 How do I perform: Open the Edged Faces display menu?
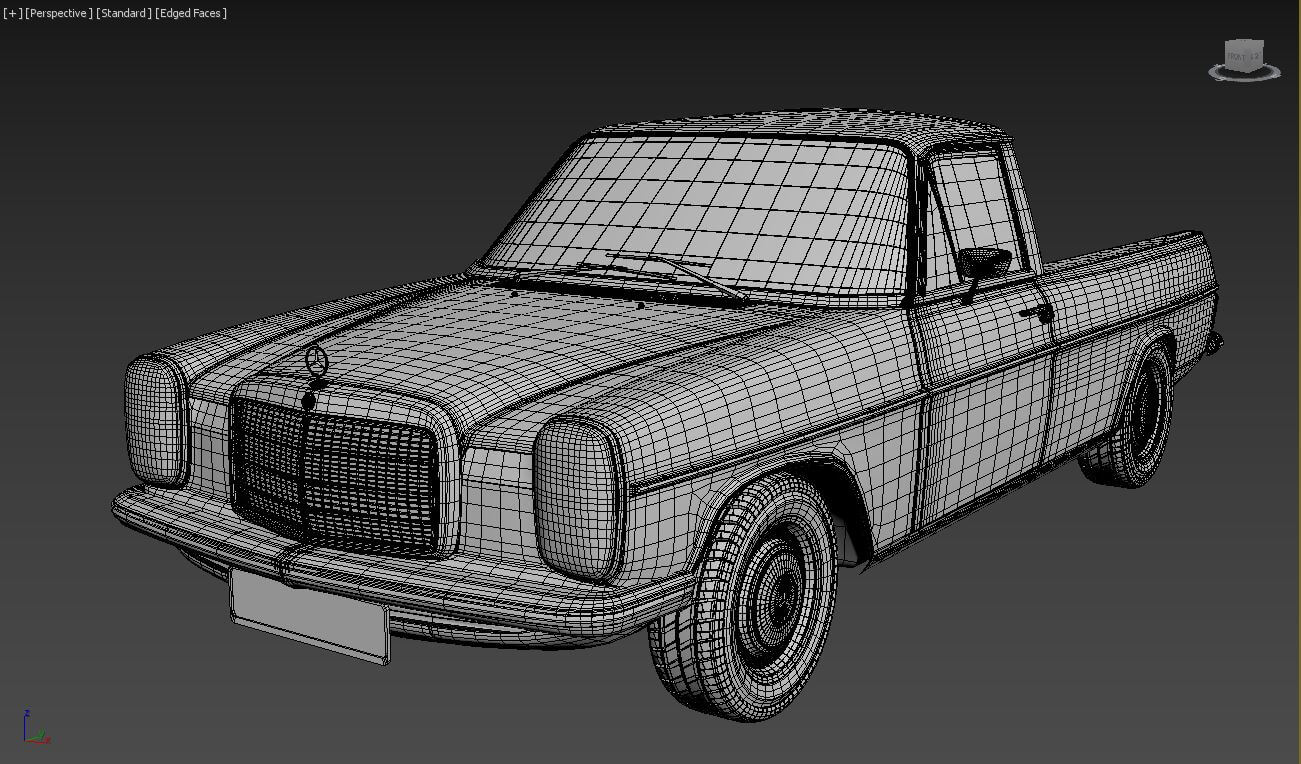click(x=191, y=13)
